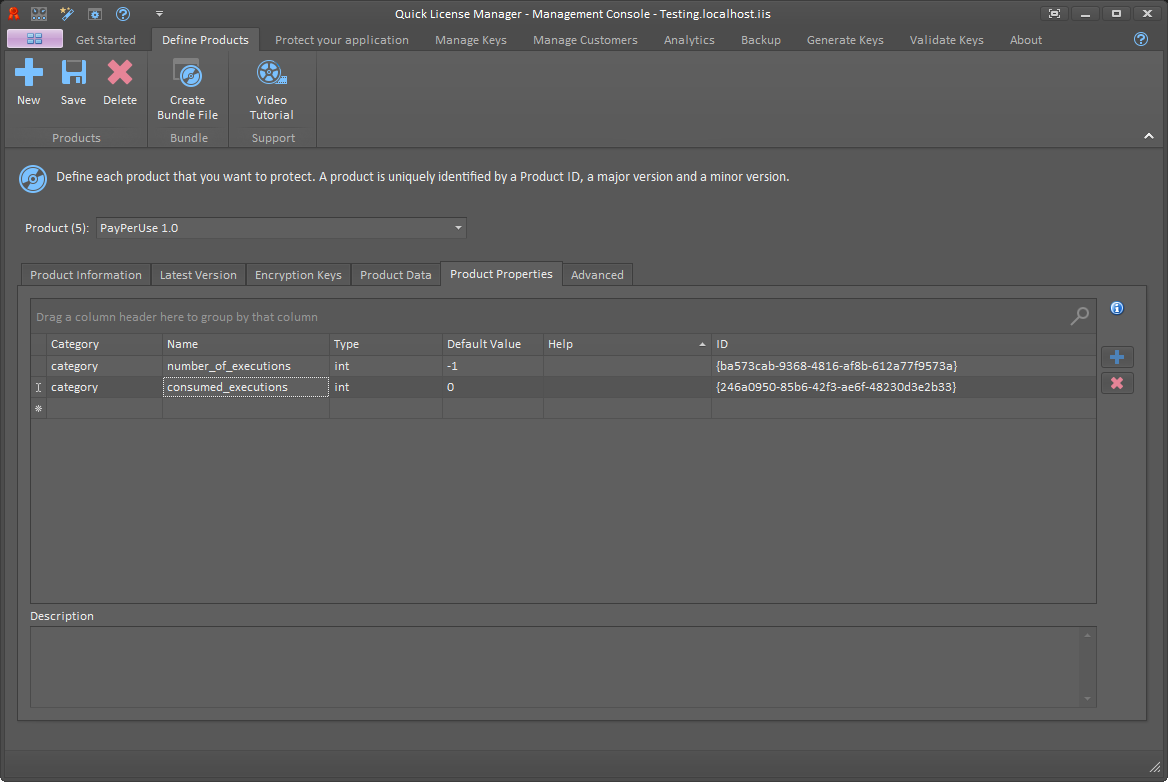This screenshot has width=1168, height=782.
Task: Open the quick access toolbar customize dropdown
Action: [158, 13]
